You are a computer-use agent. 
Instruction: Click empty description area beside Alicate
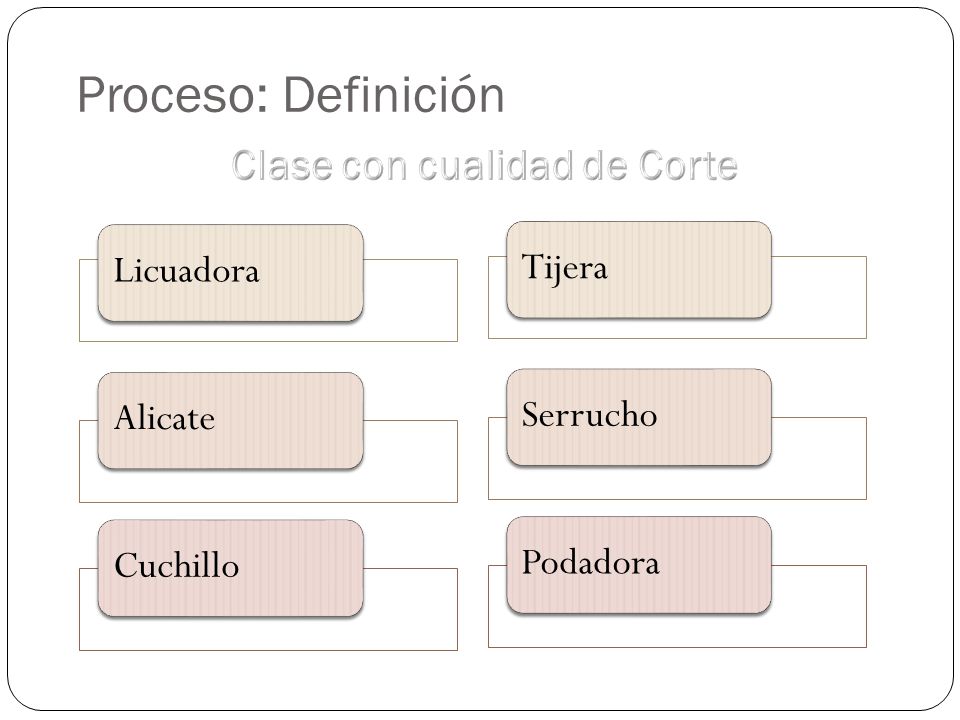pyautogui.click(x=410, y=461)
